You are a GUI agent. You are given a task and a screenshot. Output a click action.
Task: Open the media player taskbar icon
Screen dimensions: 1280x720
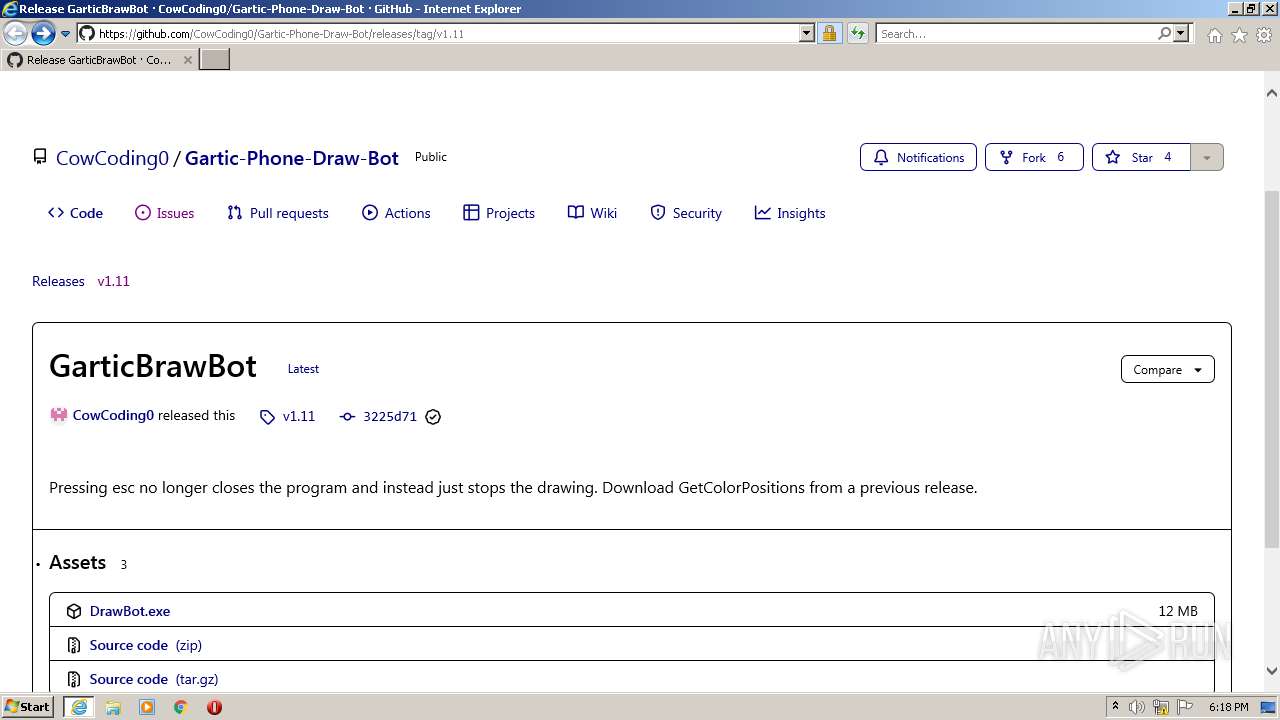147,707
